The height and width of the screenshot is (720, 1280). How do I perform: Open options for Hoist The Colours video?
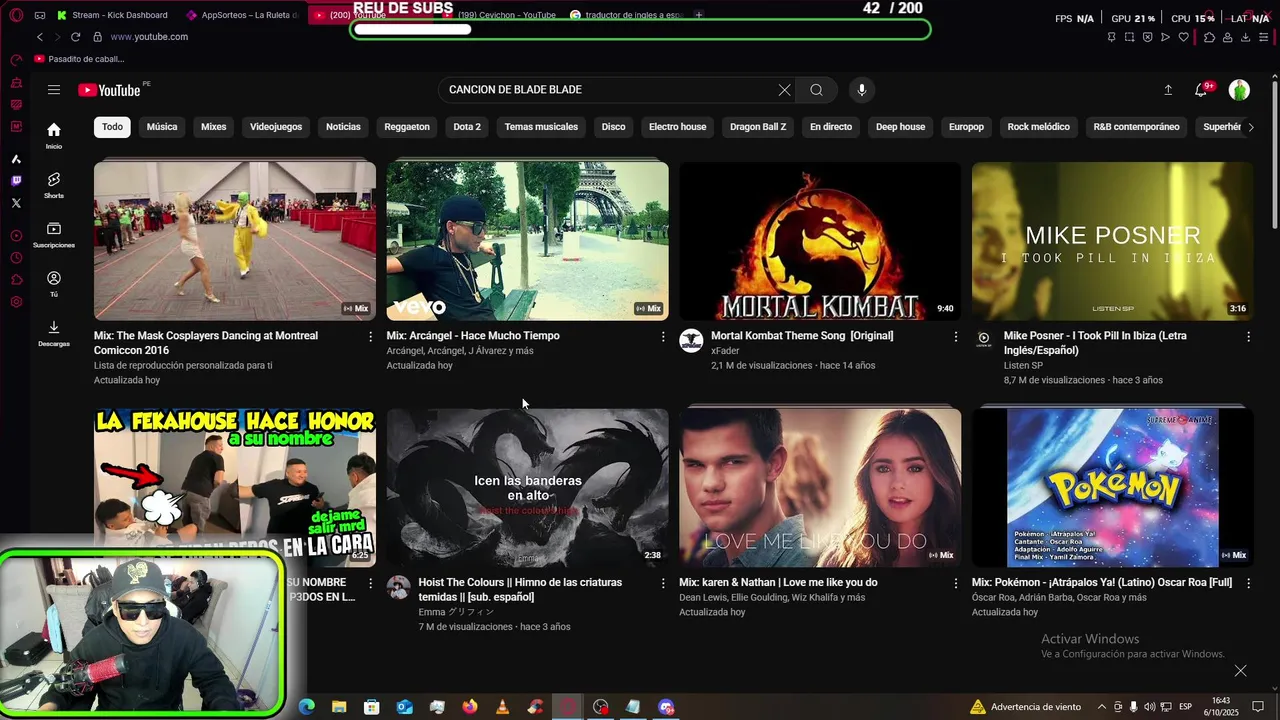tap(663, 583)
